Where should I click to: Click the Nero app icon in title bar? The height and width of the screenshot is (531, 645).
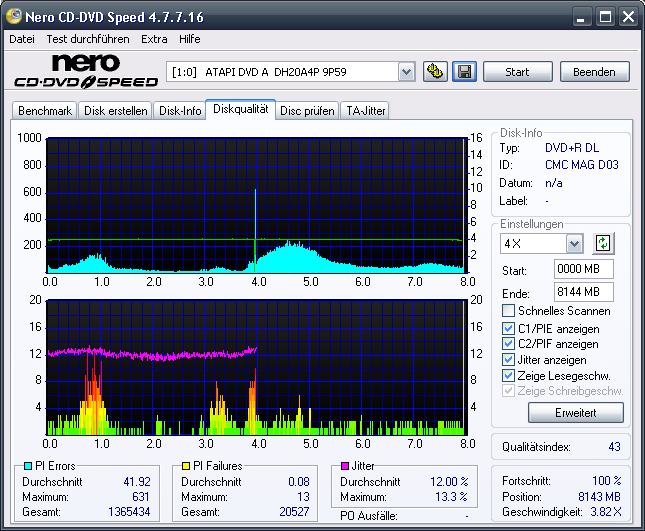click(x=14, y=16)
